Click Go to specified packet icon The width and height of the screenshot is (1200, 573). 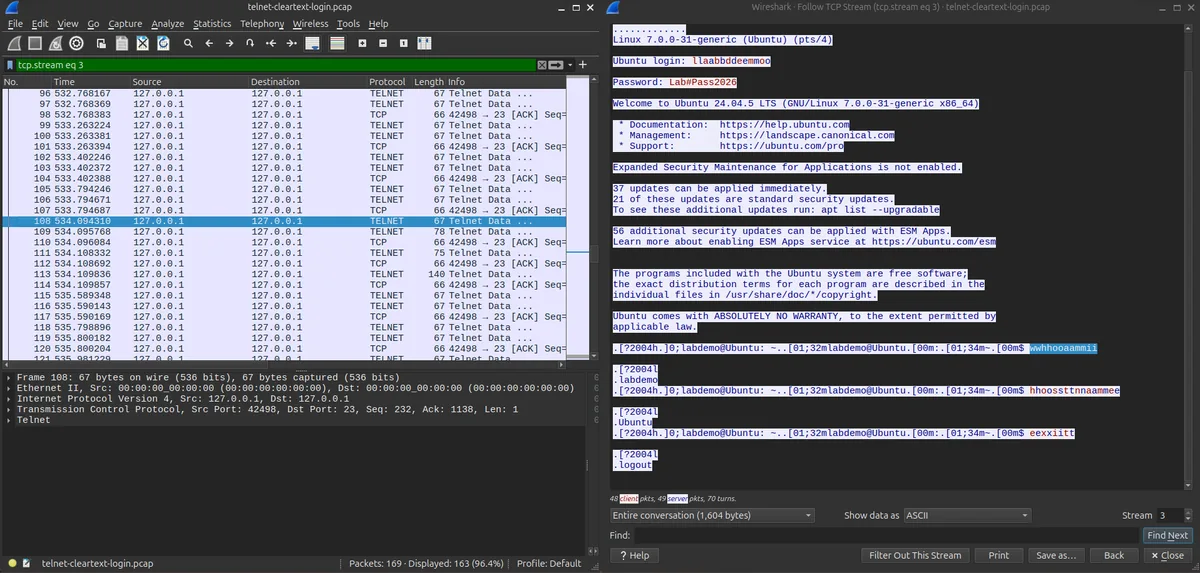click(x=250, y=43)
